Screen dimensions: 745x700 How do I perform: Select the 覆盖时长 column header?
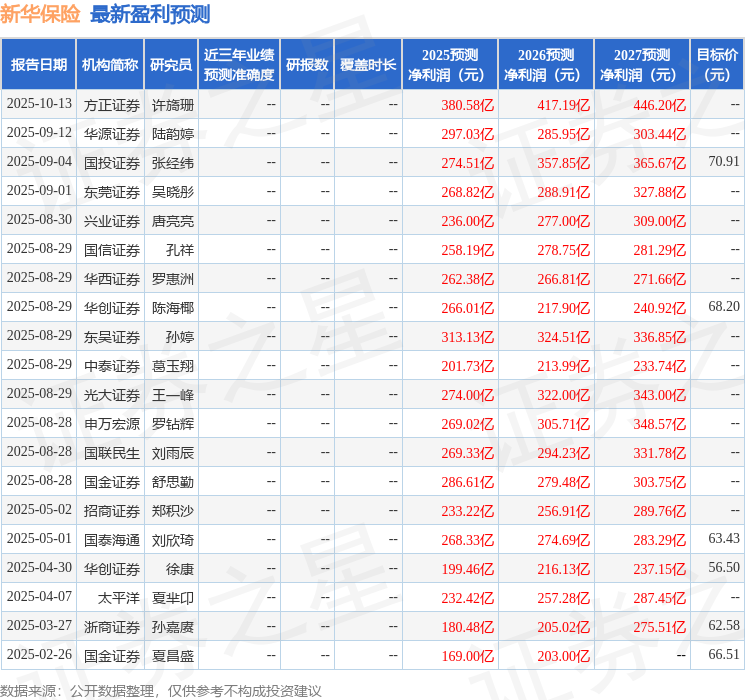point(368,65)
